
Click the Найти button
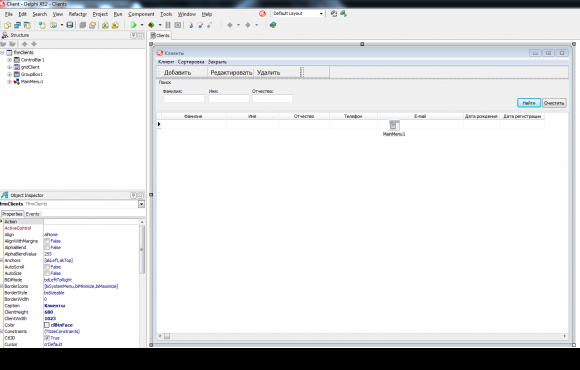click(529, 103)
